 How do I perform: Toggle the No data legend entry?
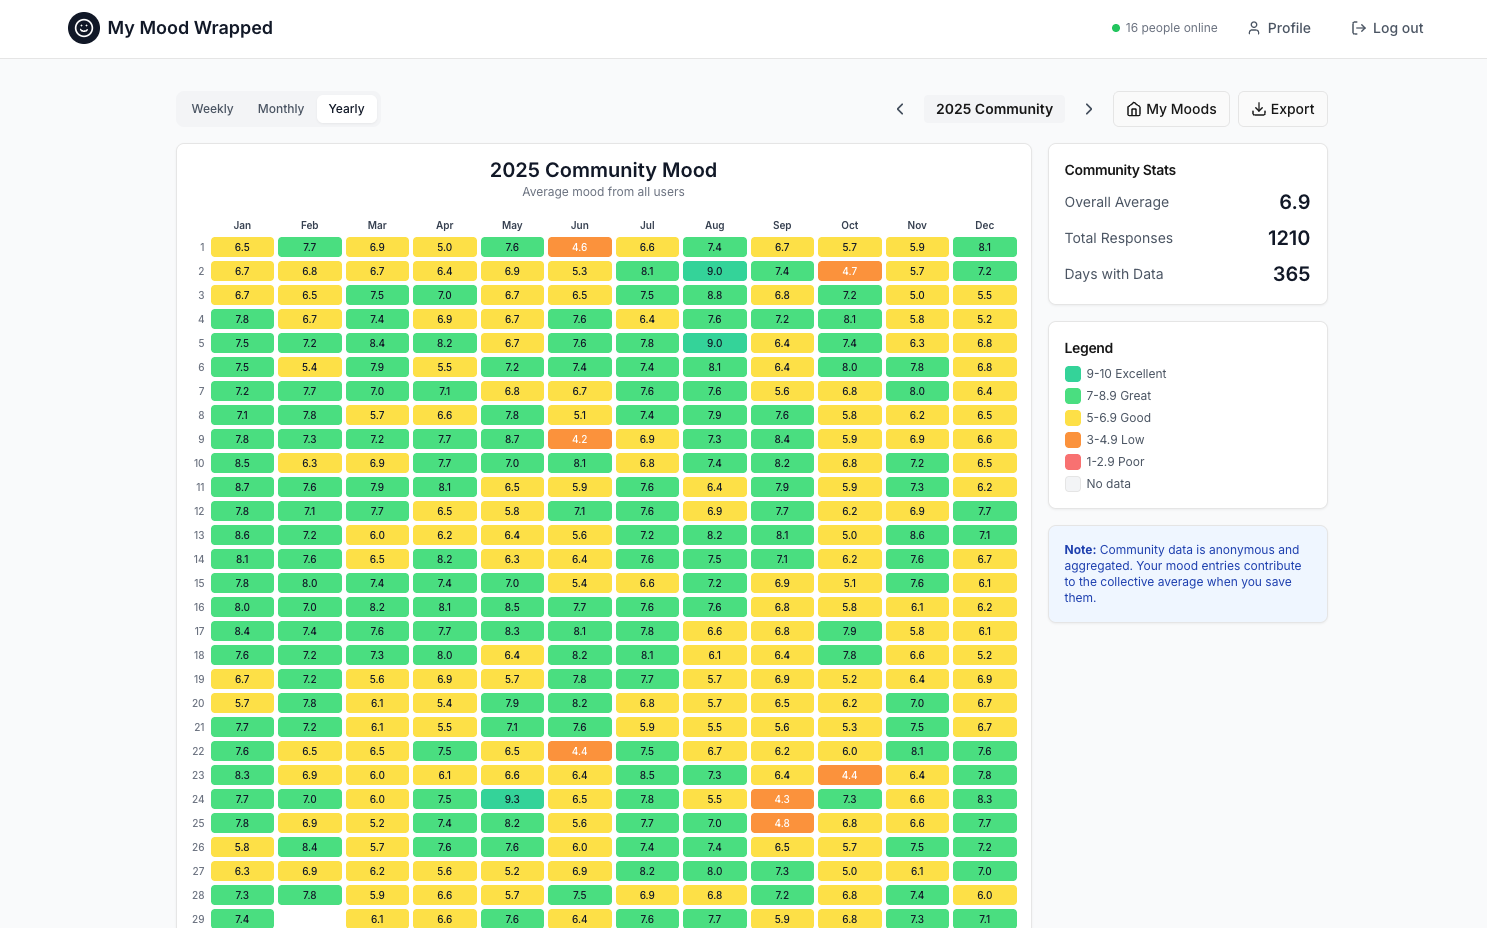pyautogui.click(x=1073, y=483)
